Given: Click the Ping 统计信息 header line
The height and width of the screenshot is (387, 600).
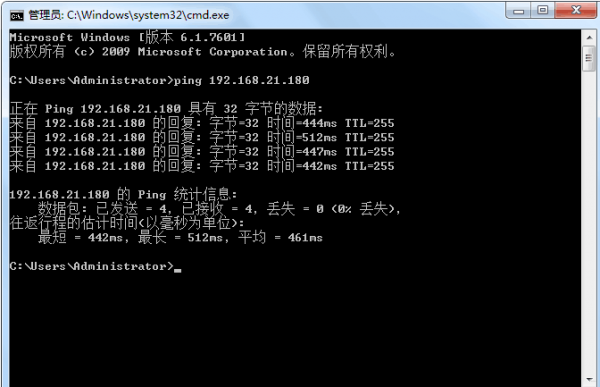Looking at the screenshot, I should tap(123, 194).
